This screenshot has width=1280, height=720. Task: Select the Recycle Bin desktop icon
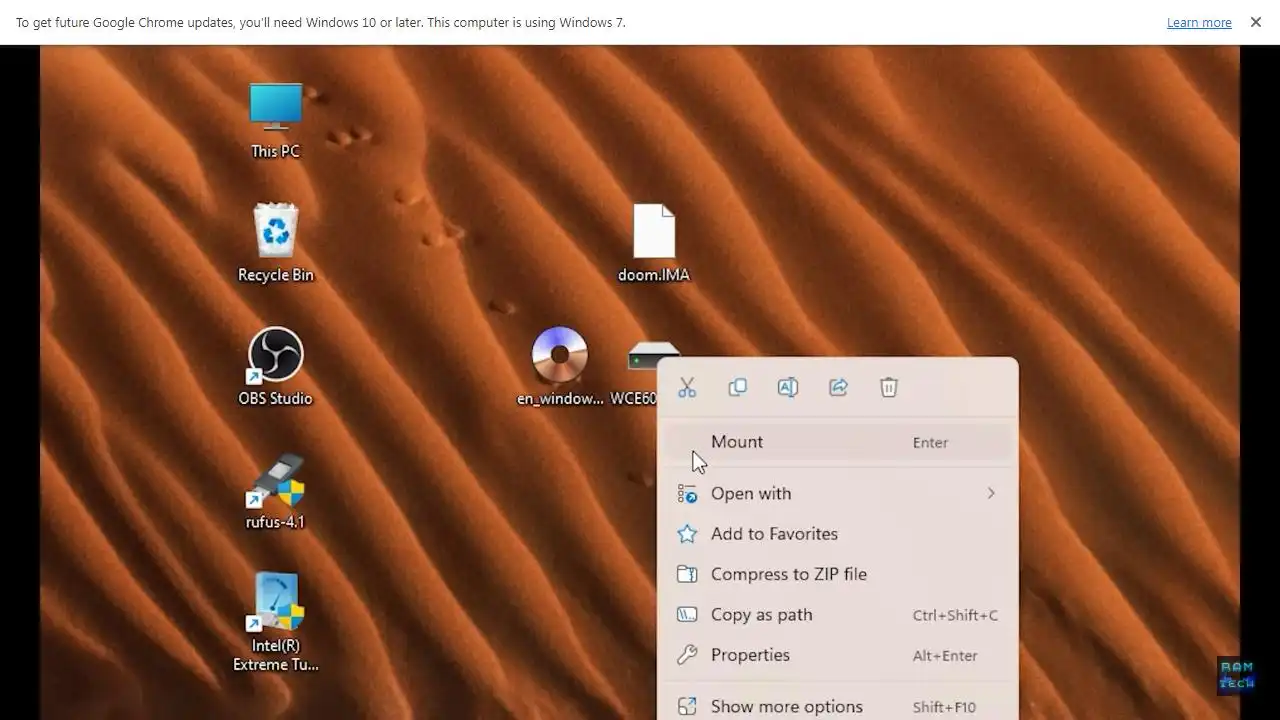(x=276, y=231)
